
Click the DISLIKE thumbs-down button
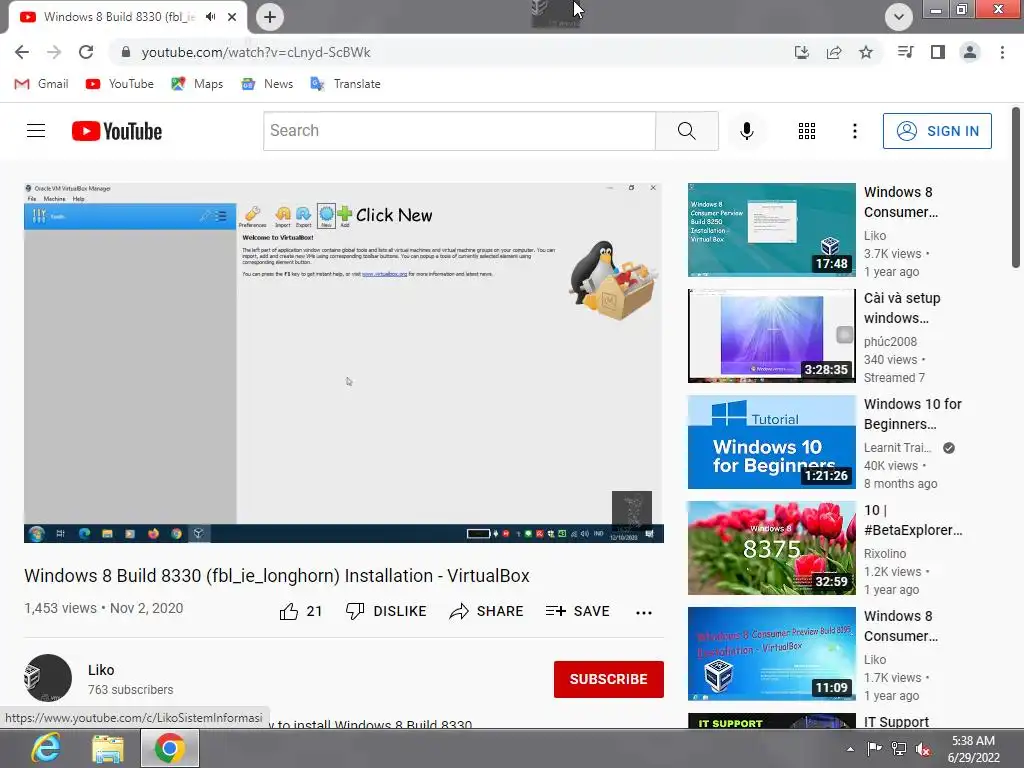tap(385, 611)
